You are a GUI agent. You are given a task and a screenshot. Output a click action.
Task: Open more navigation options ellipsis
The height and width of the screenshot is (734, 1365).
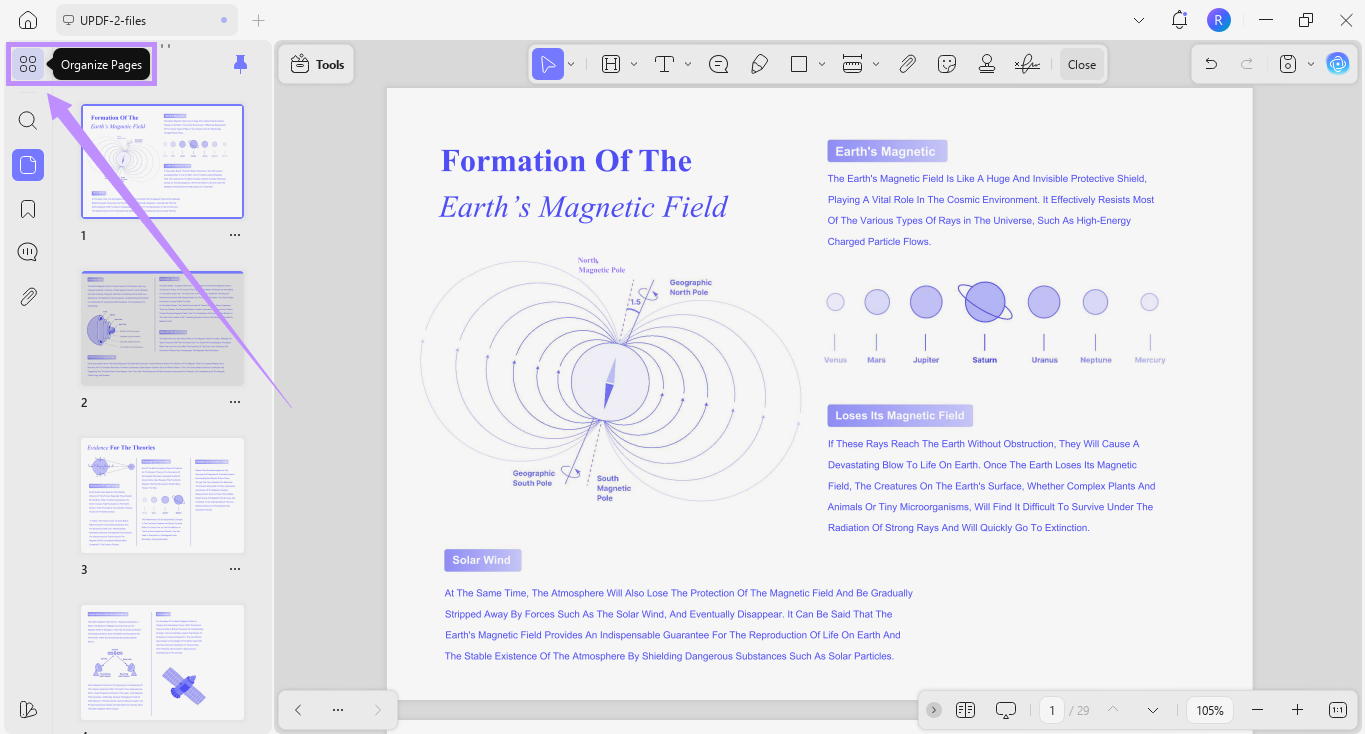338,710
